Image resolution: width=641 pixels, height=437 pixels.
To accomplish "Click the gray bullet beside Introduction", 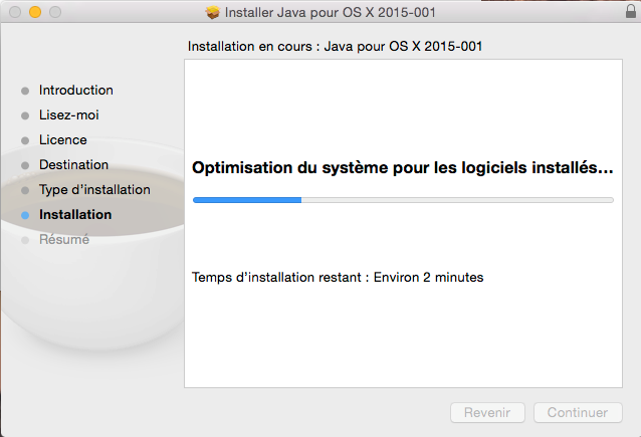I will click(x=25, y=91).
